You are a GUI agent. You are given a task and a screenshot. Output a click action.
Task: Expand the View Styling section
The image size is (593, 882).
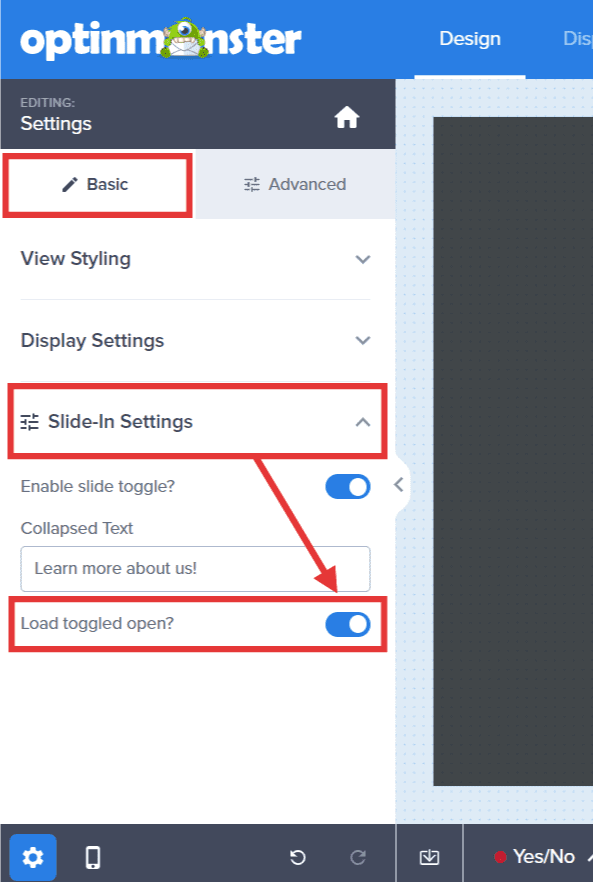[195, 259]
